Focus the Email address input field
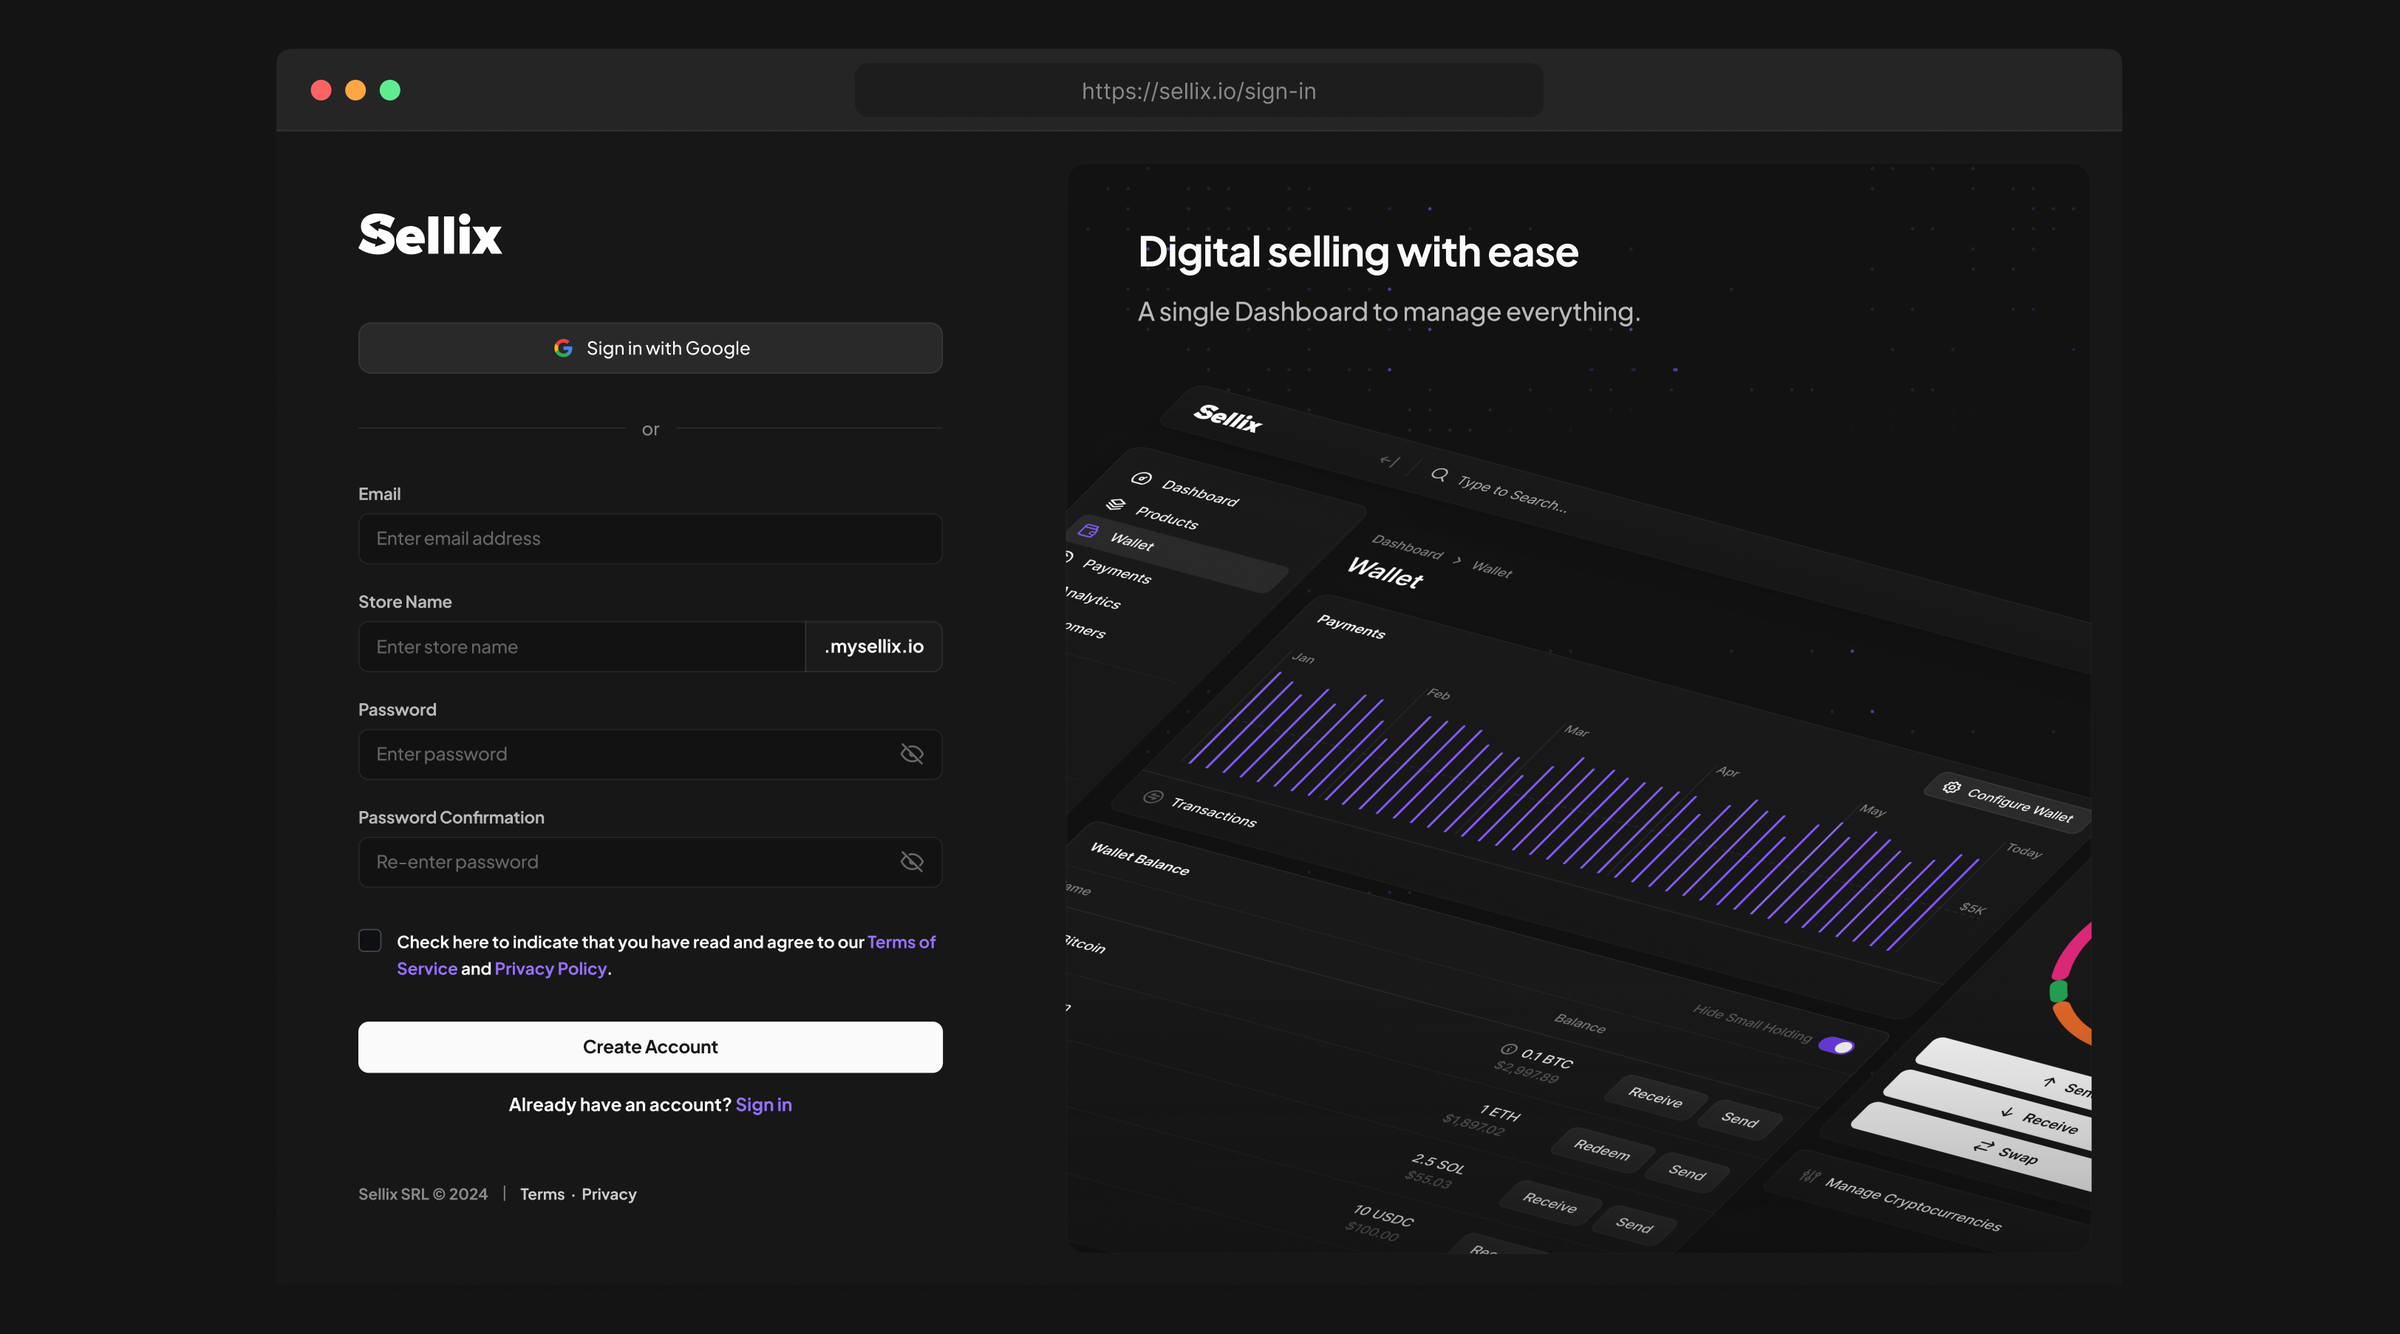Screen dimensions: 2400x1334 click(x=650, y=539)
